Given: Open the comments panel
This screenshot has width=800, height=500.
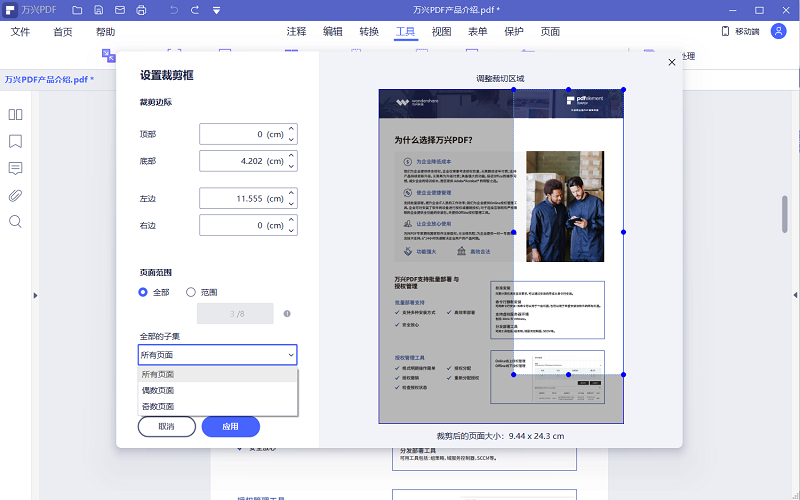Looking at the screenshot, I should click(x=15, y=168).
